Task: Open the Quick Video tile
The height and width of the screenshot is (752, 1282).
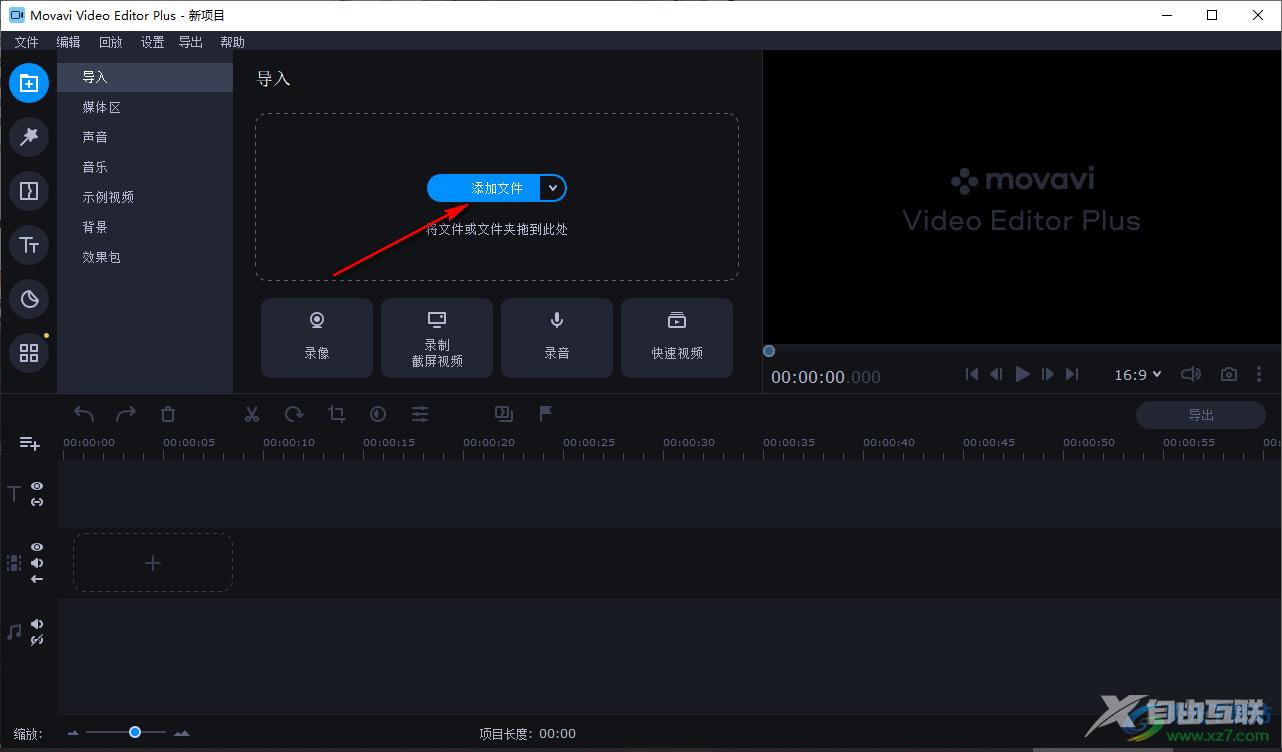Action: point(677,338)
